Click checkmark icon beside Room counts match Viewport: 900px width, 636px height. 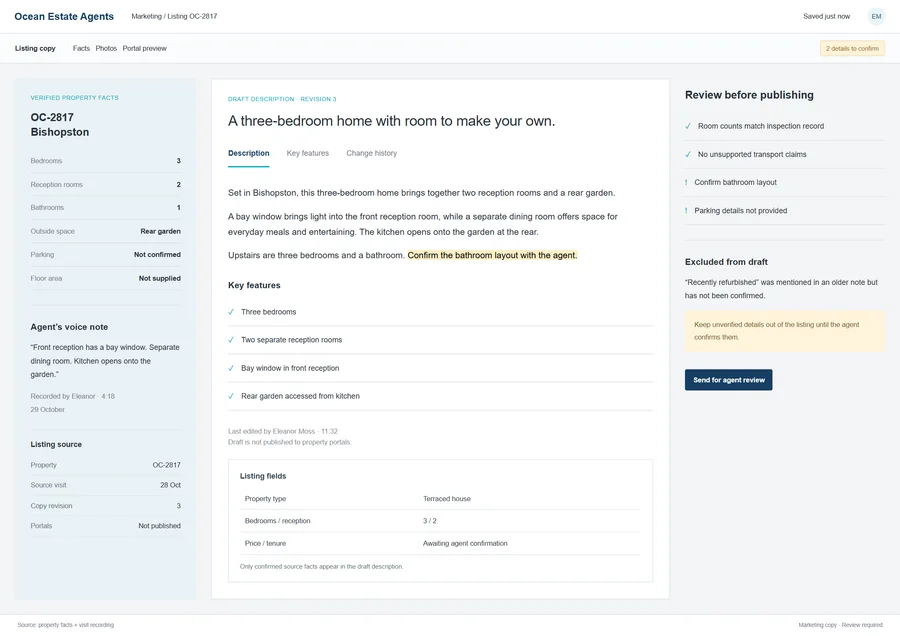688,126
